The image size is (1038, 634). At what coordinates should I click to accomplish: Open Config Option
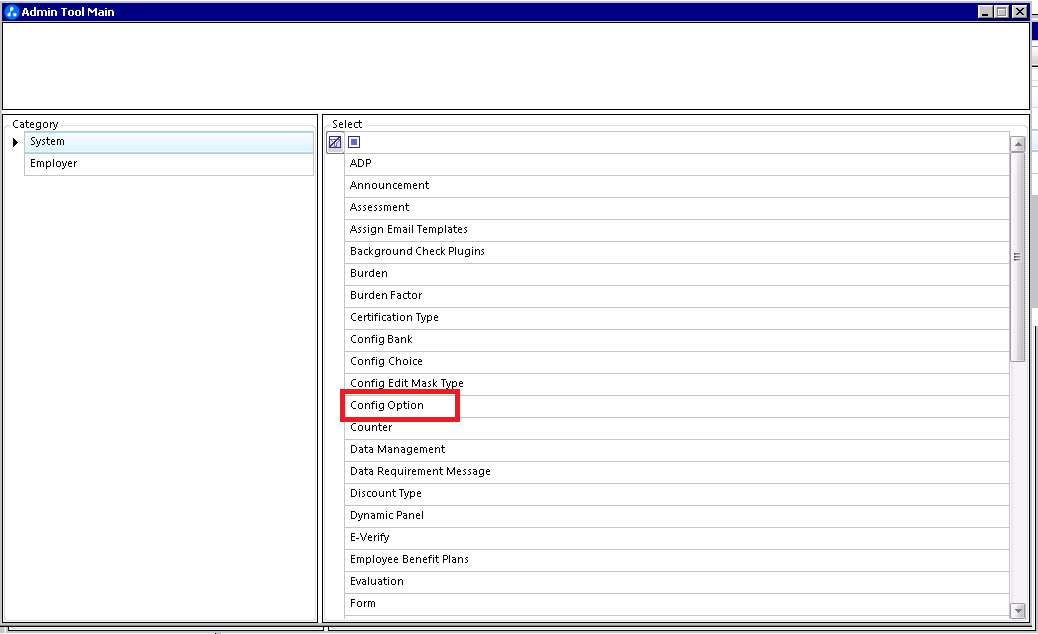677,406
